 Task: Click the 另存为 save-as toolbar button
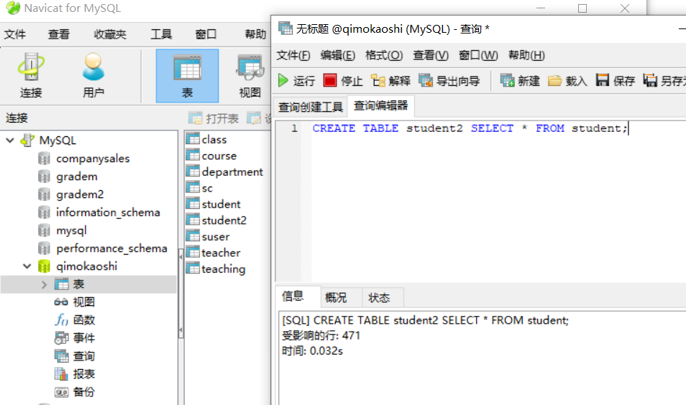coord(665,81)
